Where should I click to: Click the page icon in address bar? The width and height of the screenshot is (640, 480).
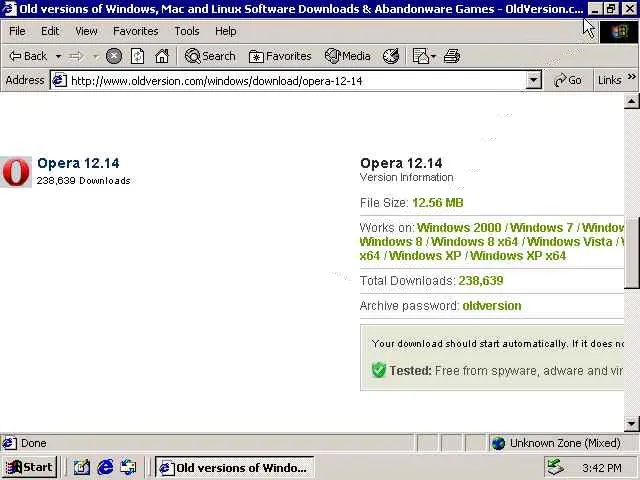tap(60, 80)
